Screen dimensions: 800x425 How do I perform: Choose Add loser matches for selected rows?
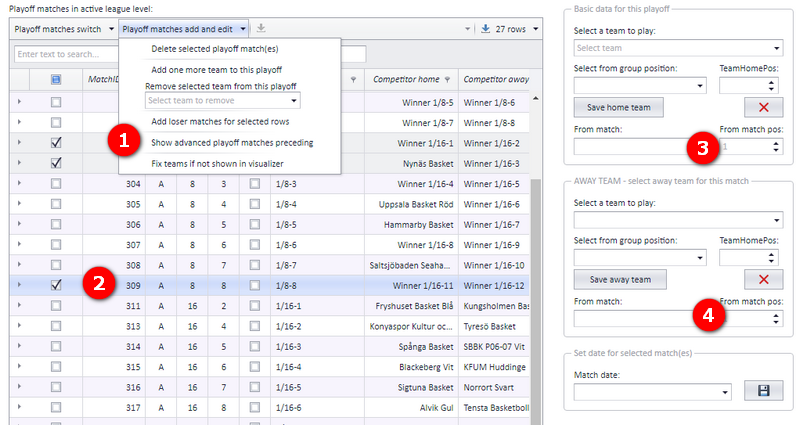pos(220,121)
